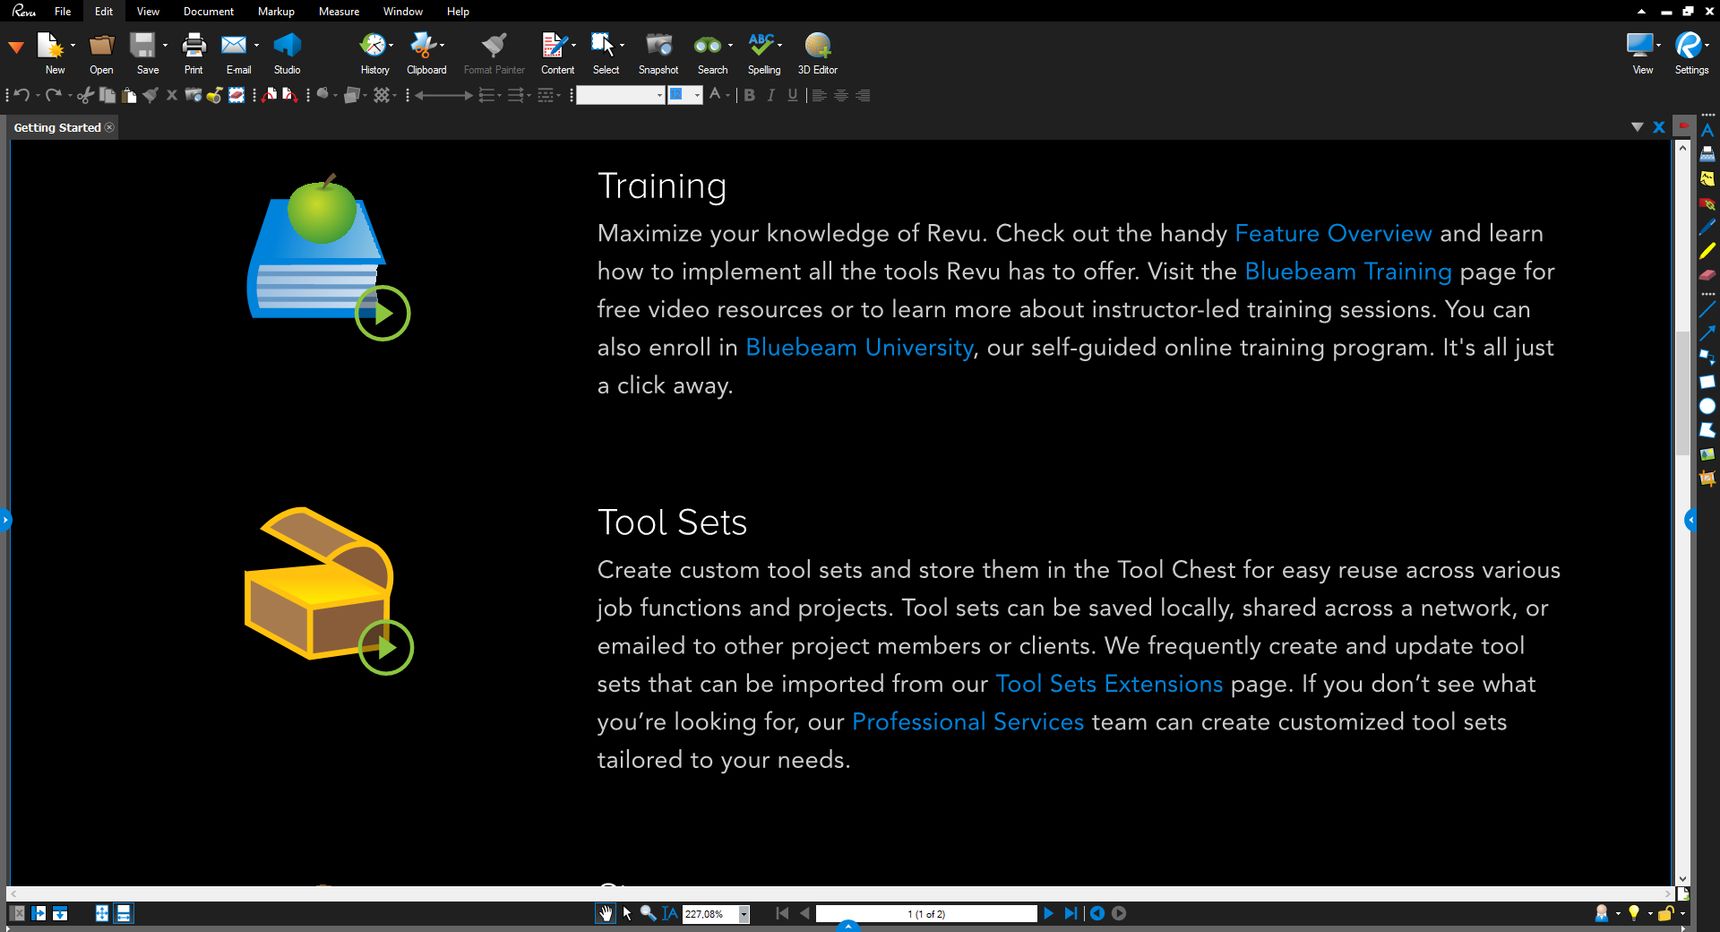Switch to the Getting Started tab
This screenshot has height=932, width=1720.
point(64,127)
